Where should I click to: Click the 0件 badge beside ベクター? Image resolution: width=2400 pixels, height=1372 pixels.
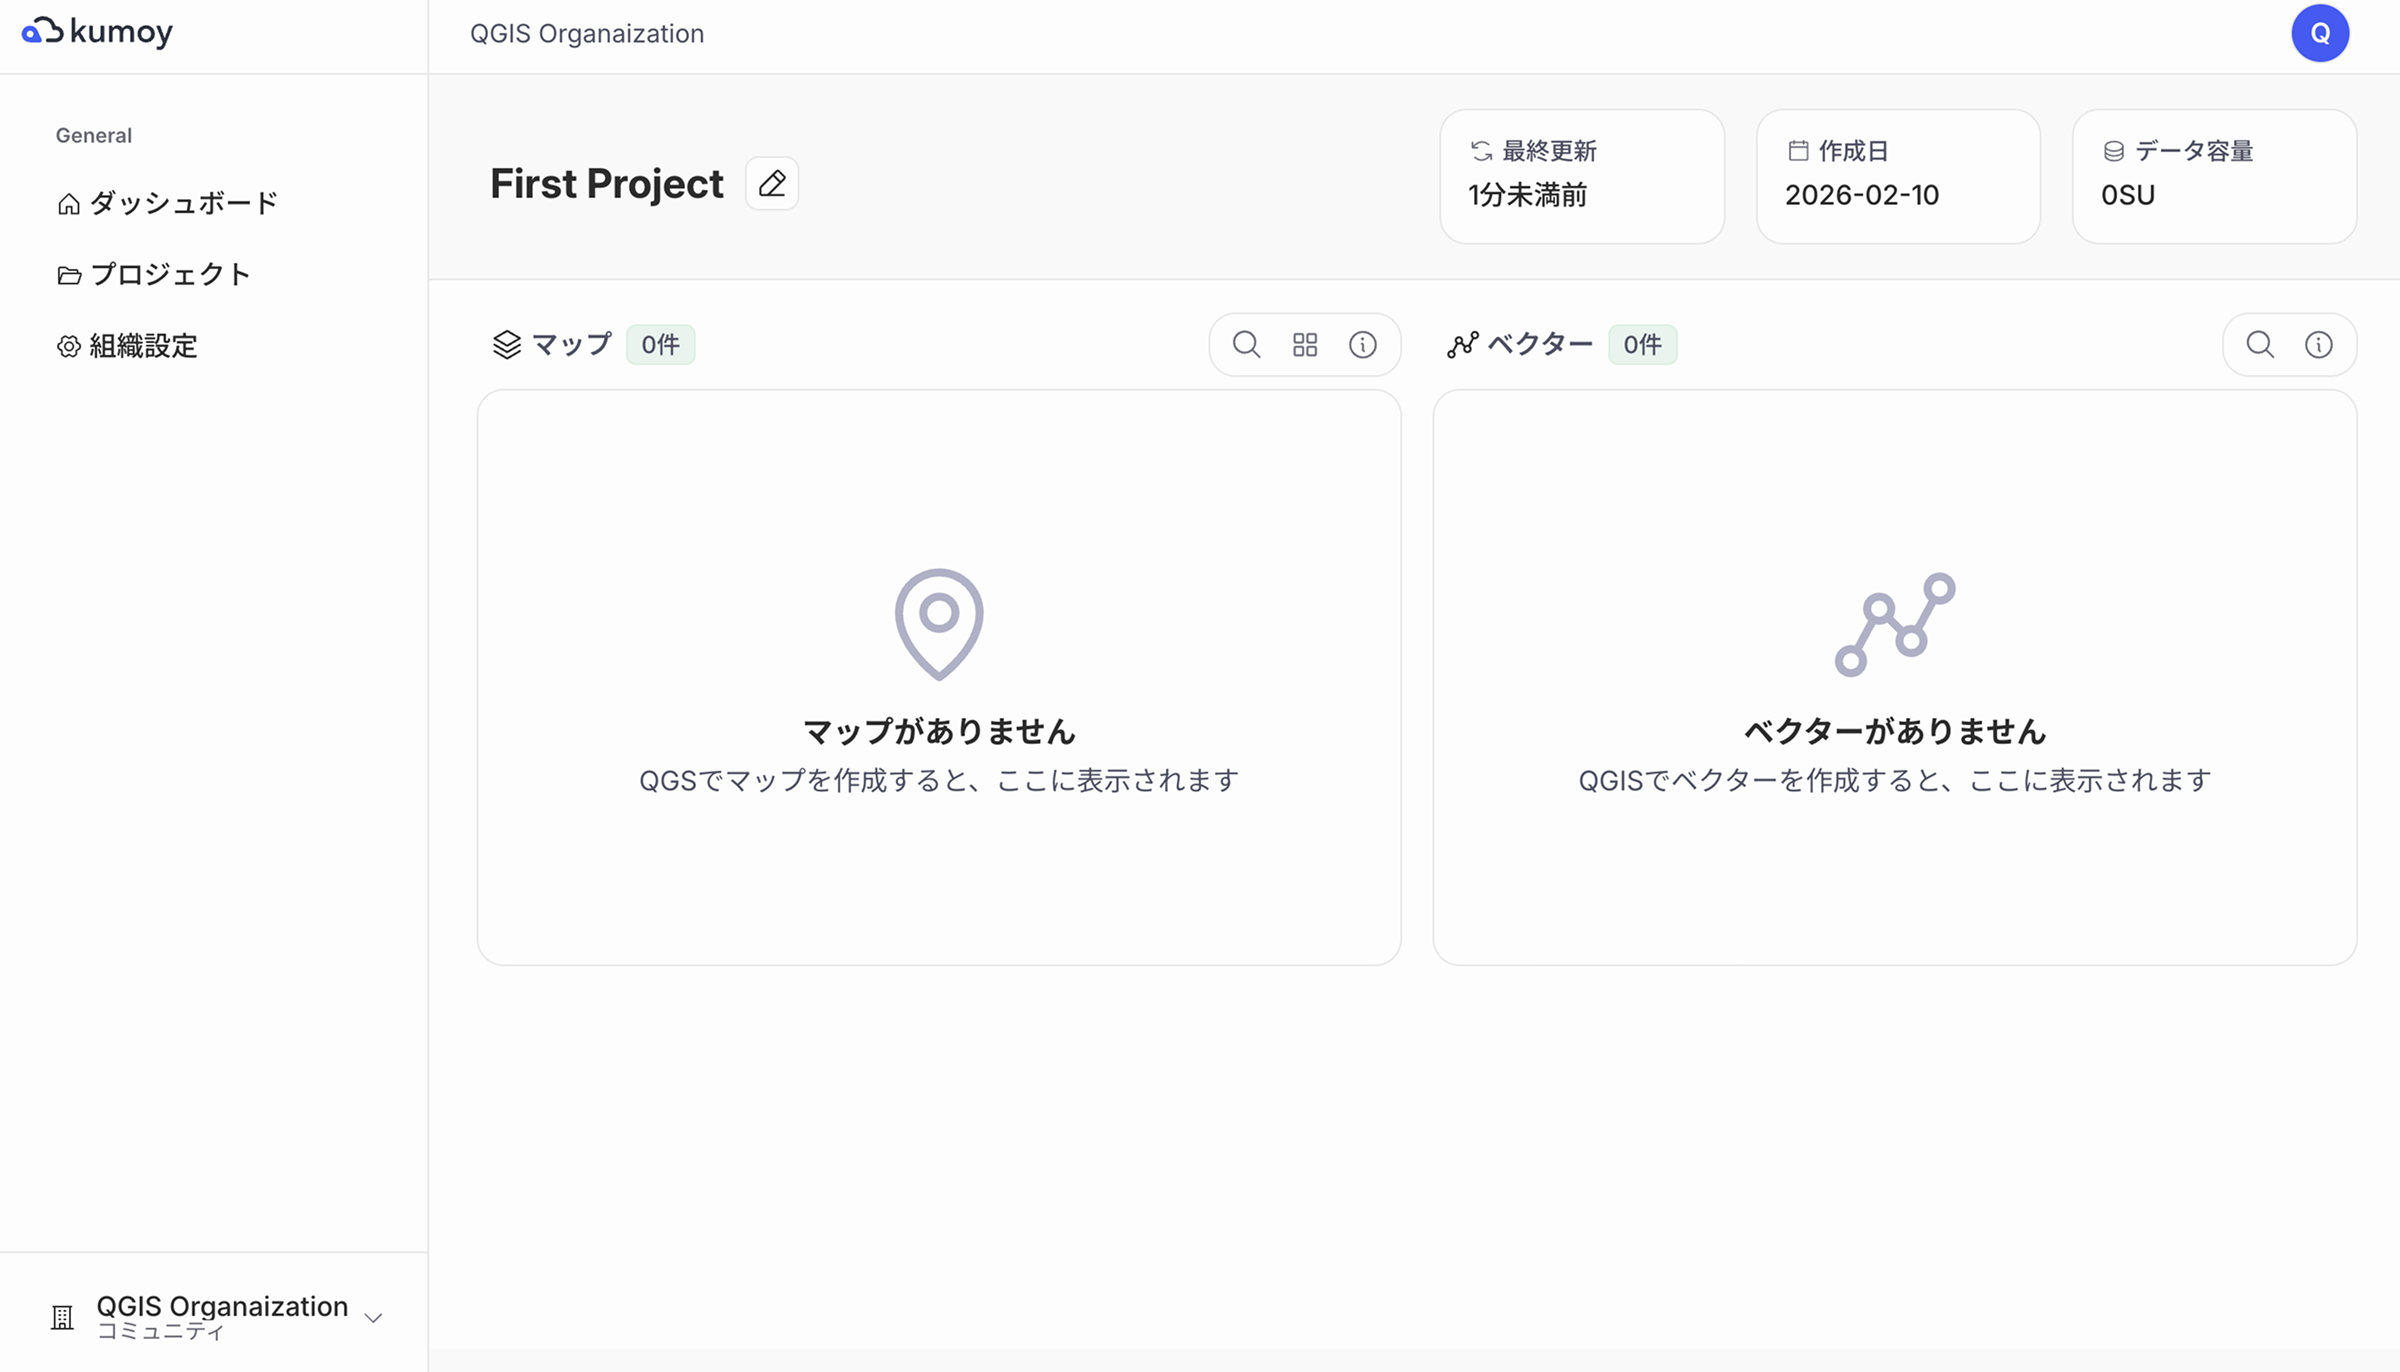[1643, 344]
